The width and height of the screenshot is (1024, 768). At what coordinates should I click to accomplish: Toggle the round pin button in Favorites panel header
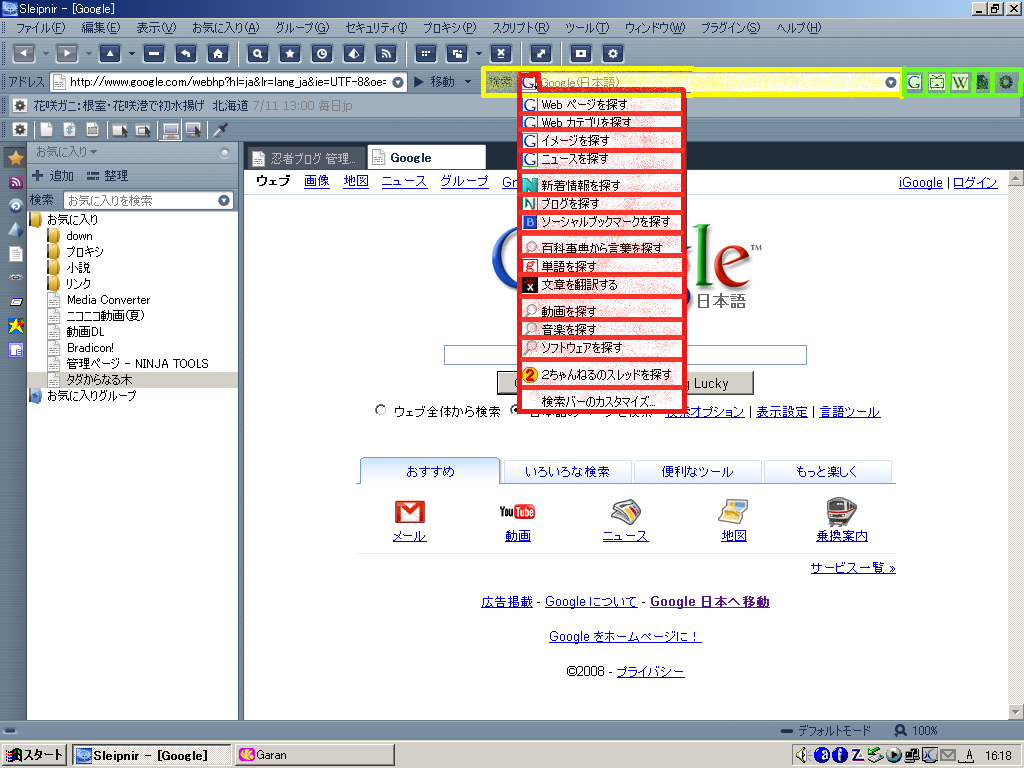225,153
